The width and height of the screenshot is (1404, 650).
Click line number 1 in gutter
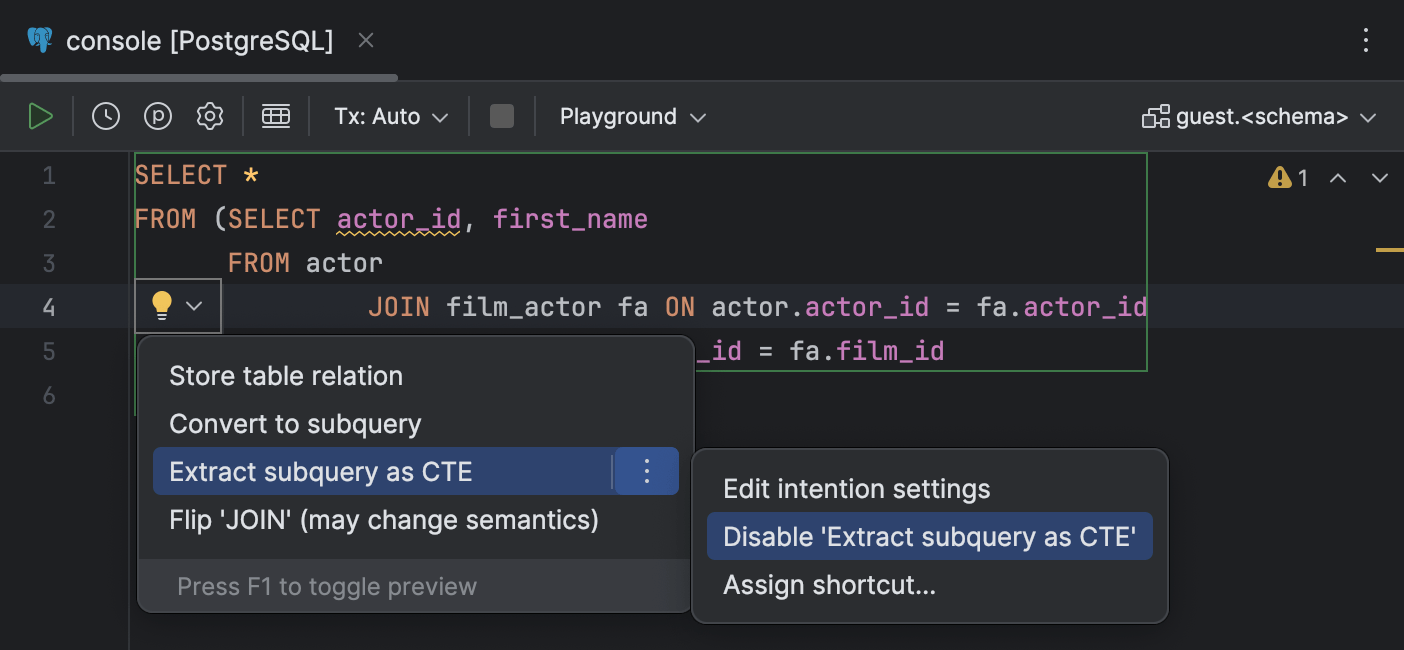click(49, 177)
